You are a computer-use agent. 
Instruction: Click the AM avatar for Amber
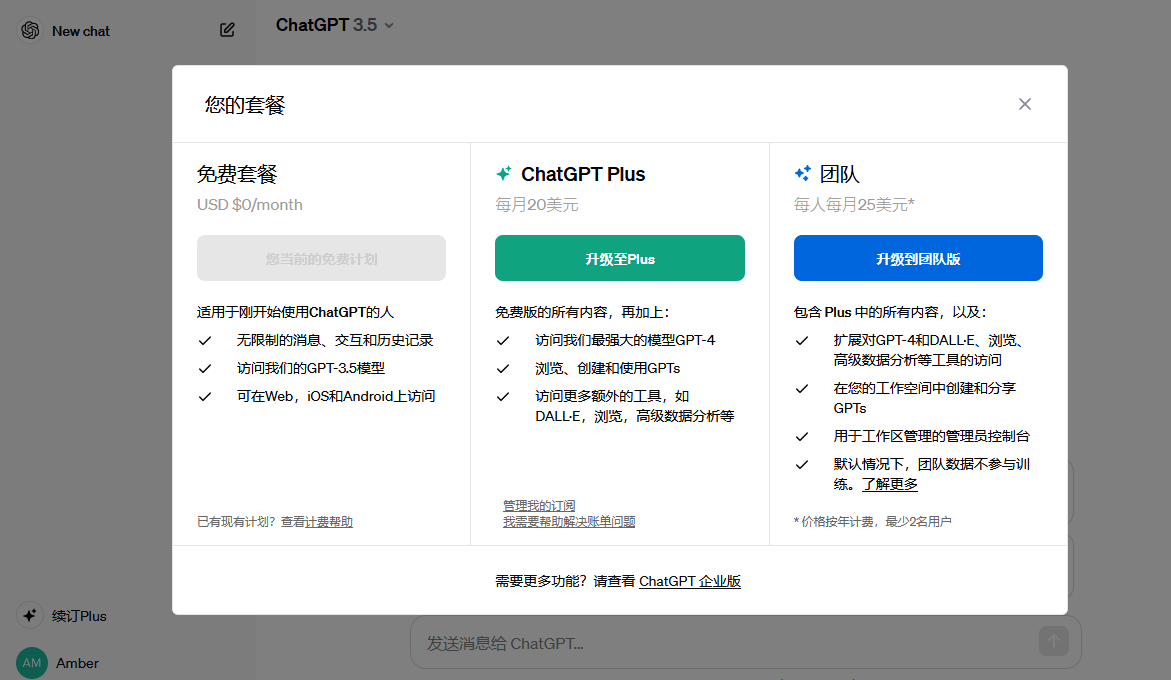tap(30, 663)
